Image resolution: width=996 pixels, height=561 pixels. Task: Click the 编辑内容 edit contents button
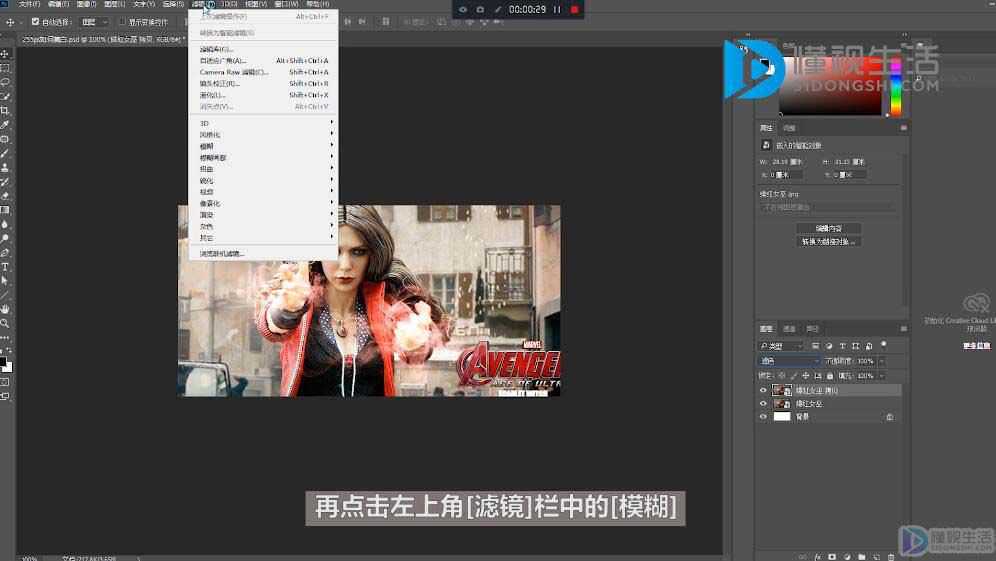tap(828, 227)
